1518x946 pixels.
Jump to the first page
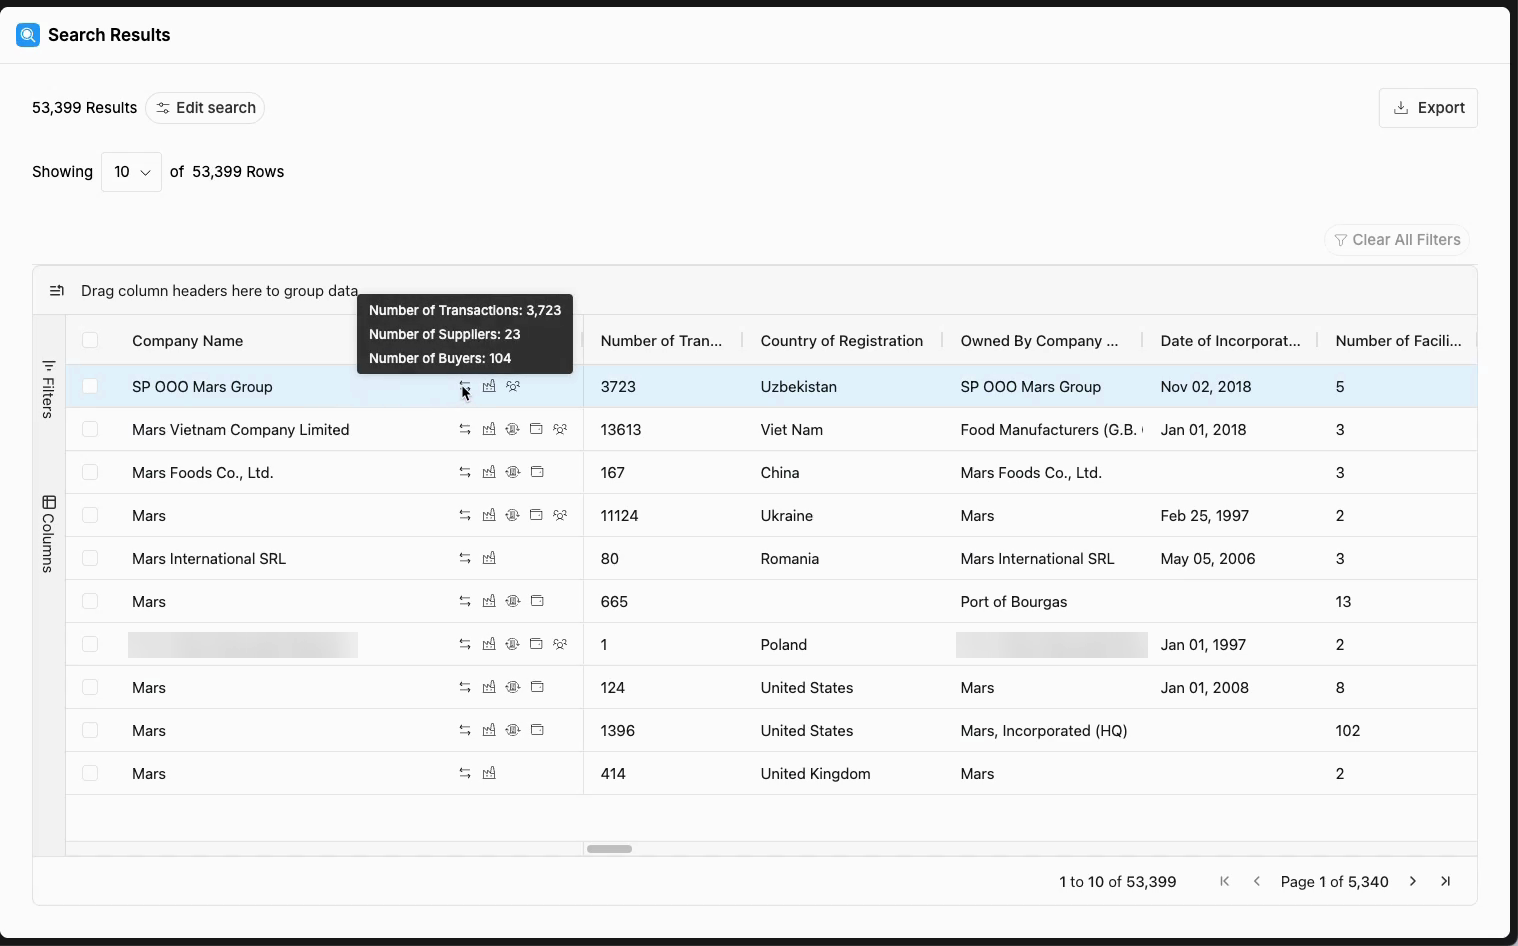[1225, 881]
